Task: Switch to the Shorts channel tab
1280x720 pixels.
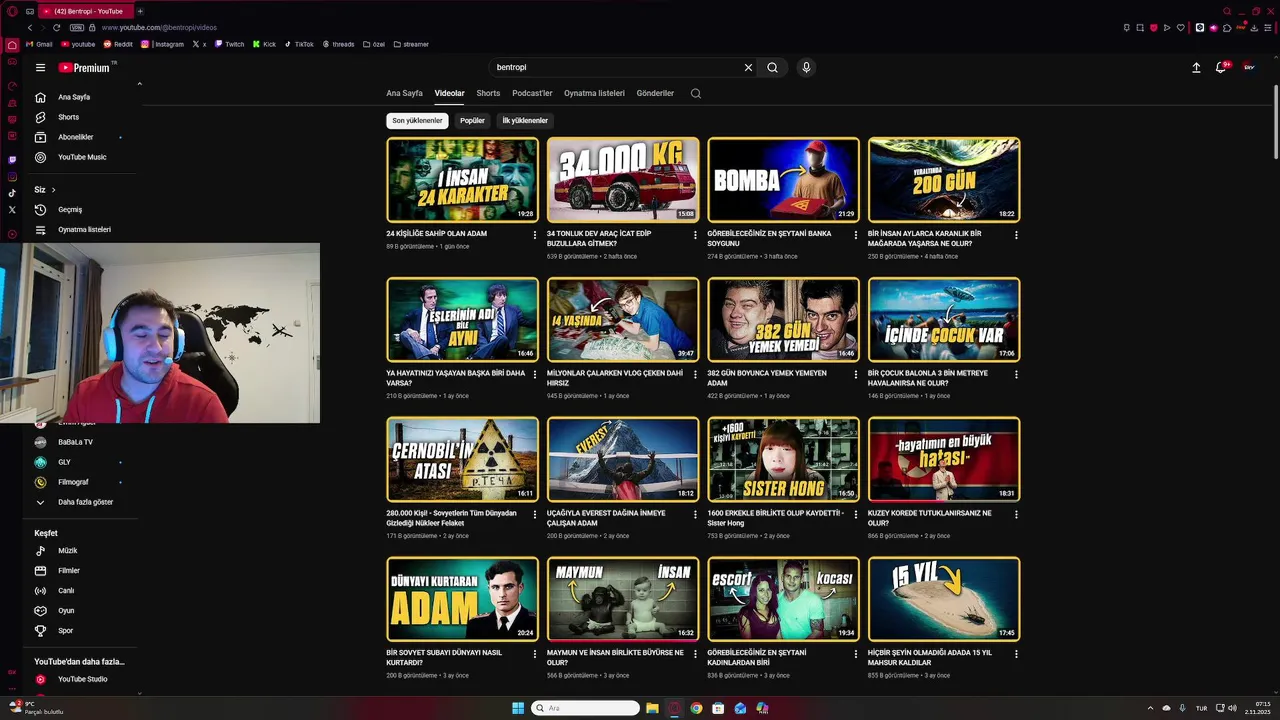Action: tap(488, 93)
